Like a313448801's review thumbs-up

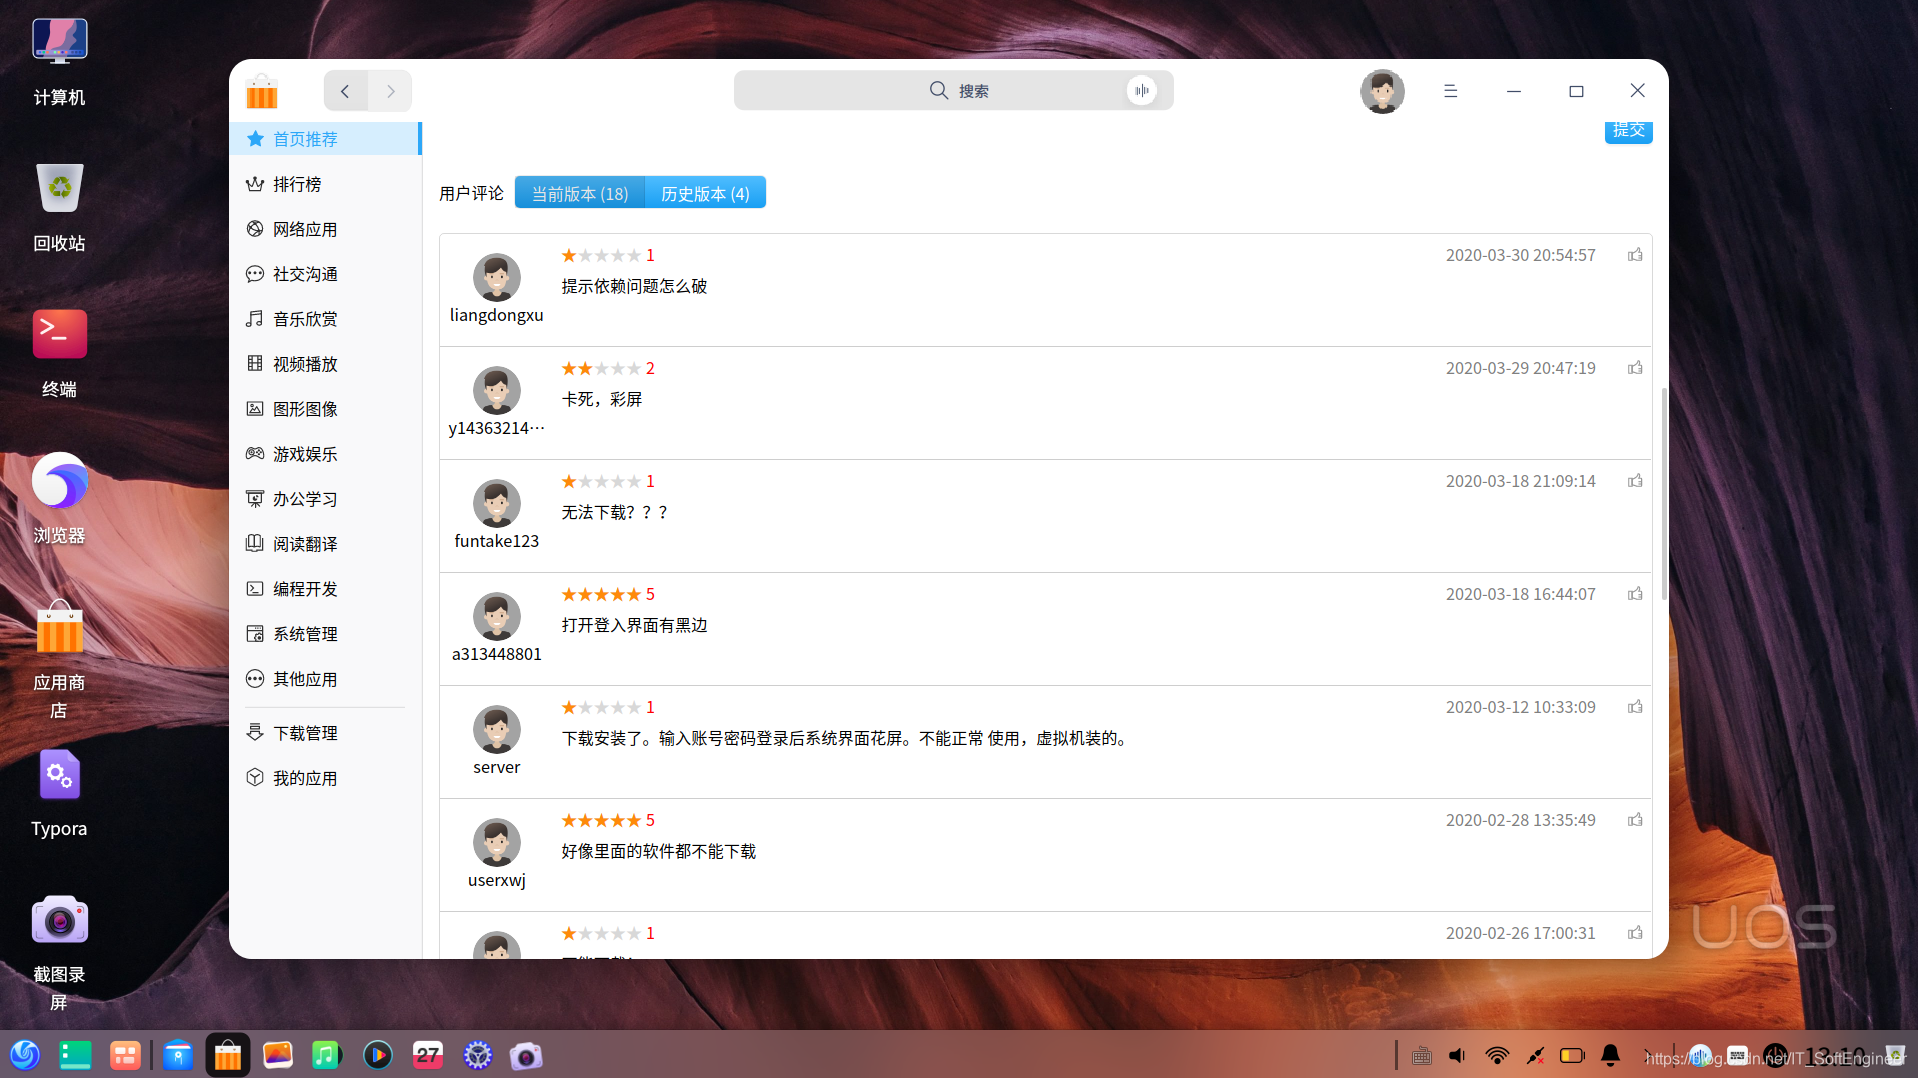(1635, 594)
